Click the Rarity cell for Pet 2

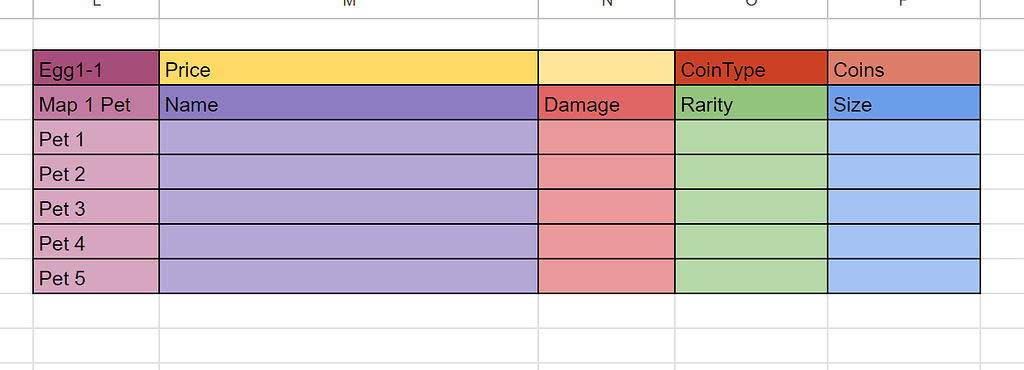coord(751,172)
